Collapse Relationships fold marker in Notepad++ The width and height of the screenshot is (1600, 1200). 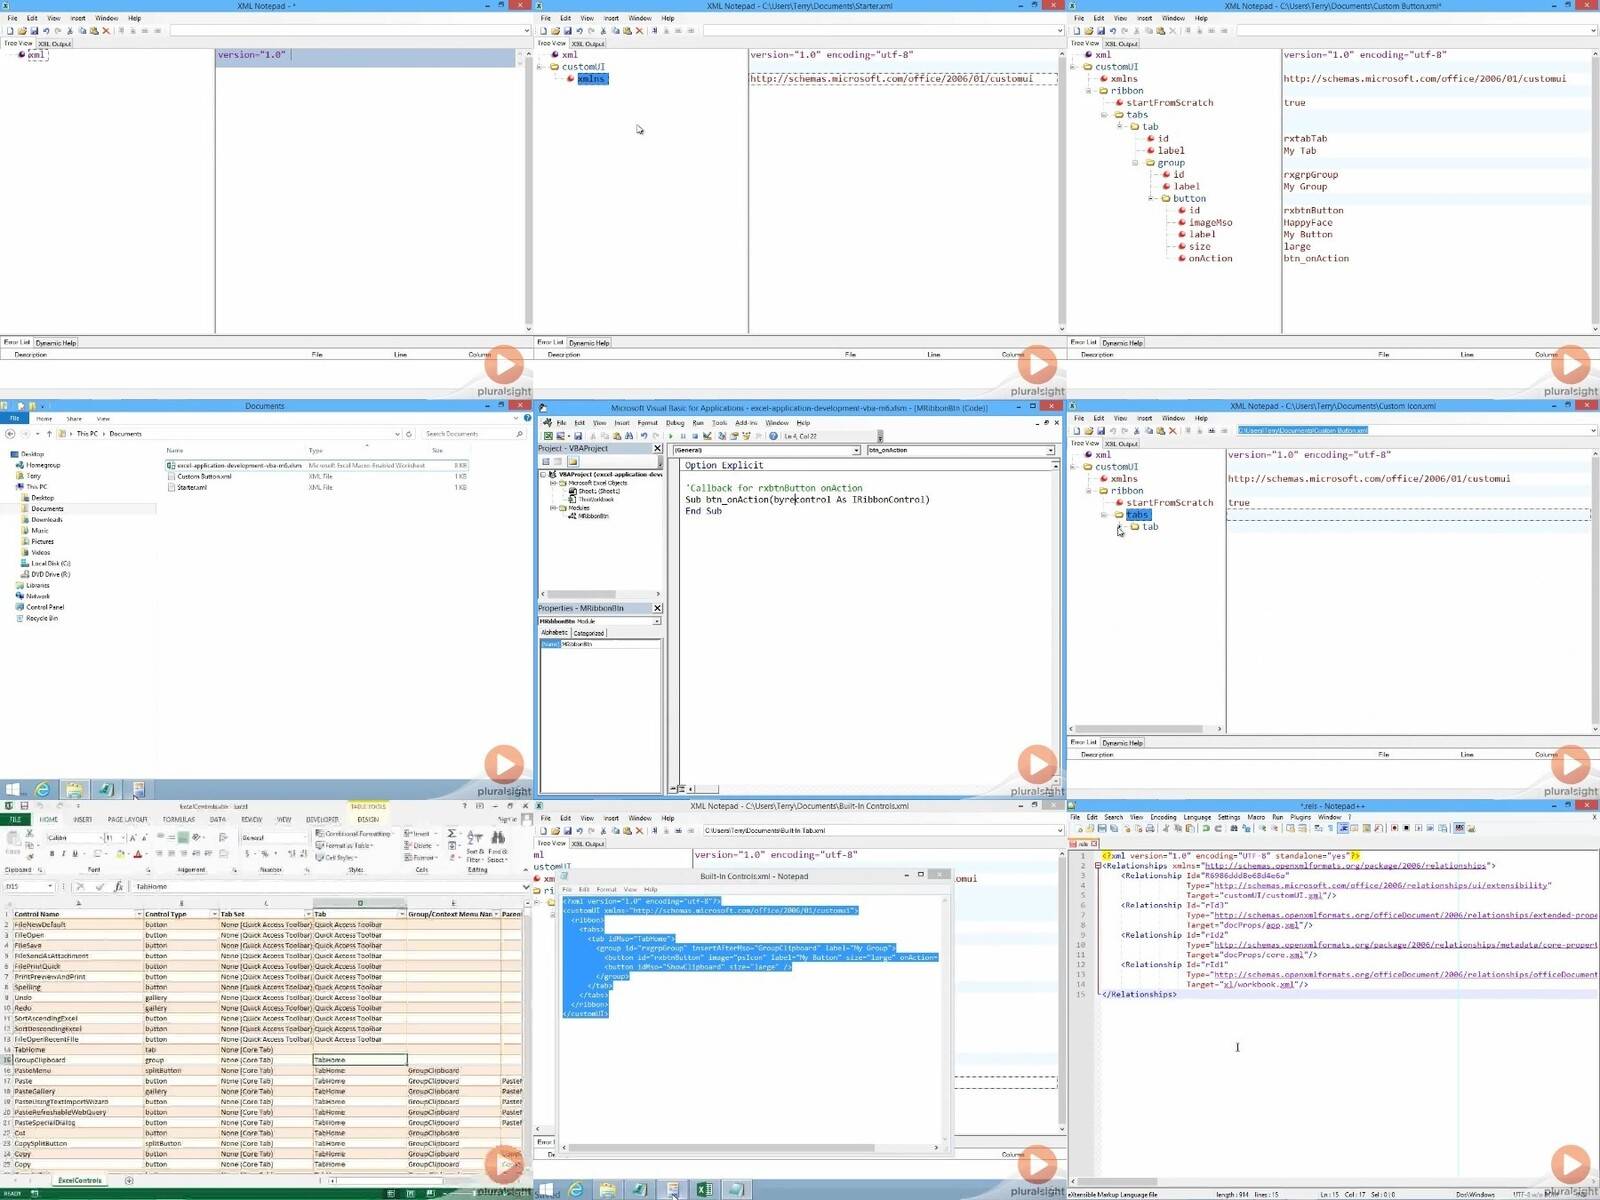pos(1098,866)
